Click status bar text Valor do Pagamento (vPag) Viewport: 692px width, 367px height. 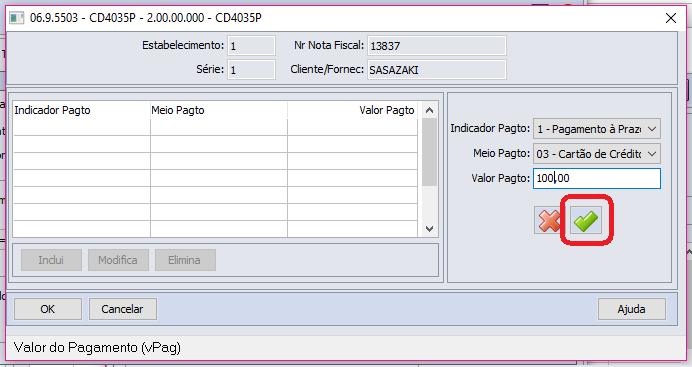pos(98,348)
